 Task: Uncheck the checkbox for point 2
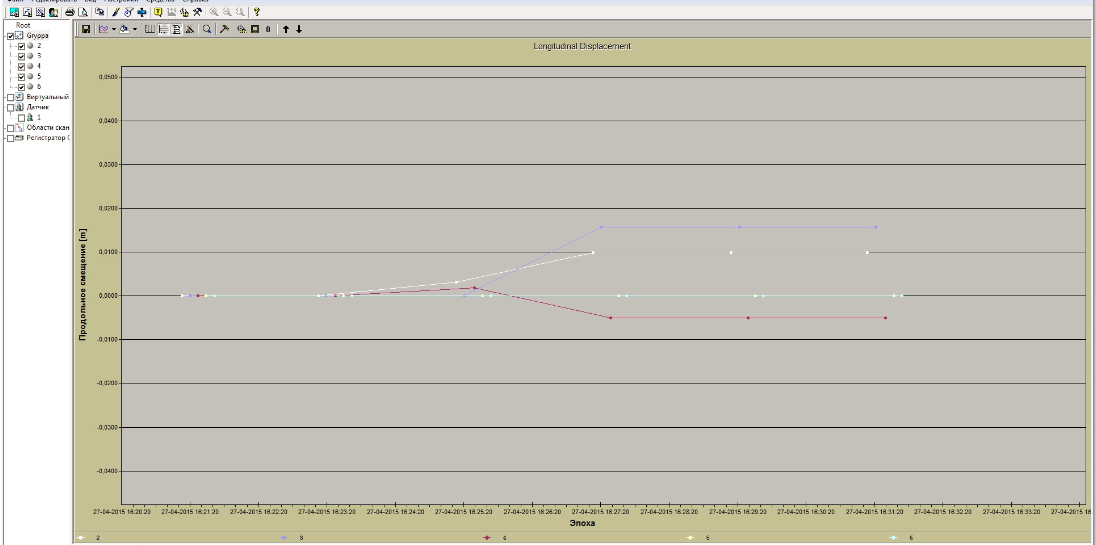(21, 46)
